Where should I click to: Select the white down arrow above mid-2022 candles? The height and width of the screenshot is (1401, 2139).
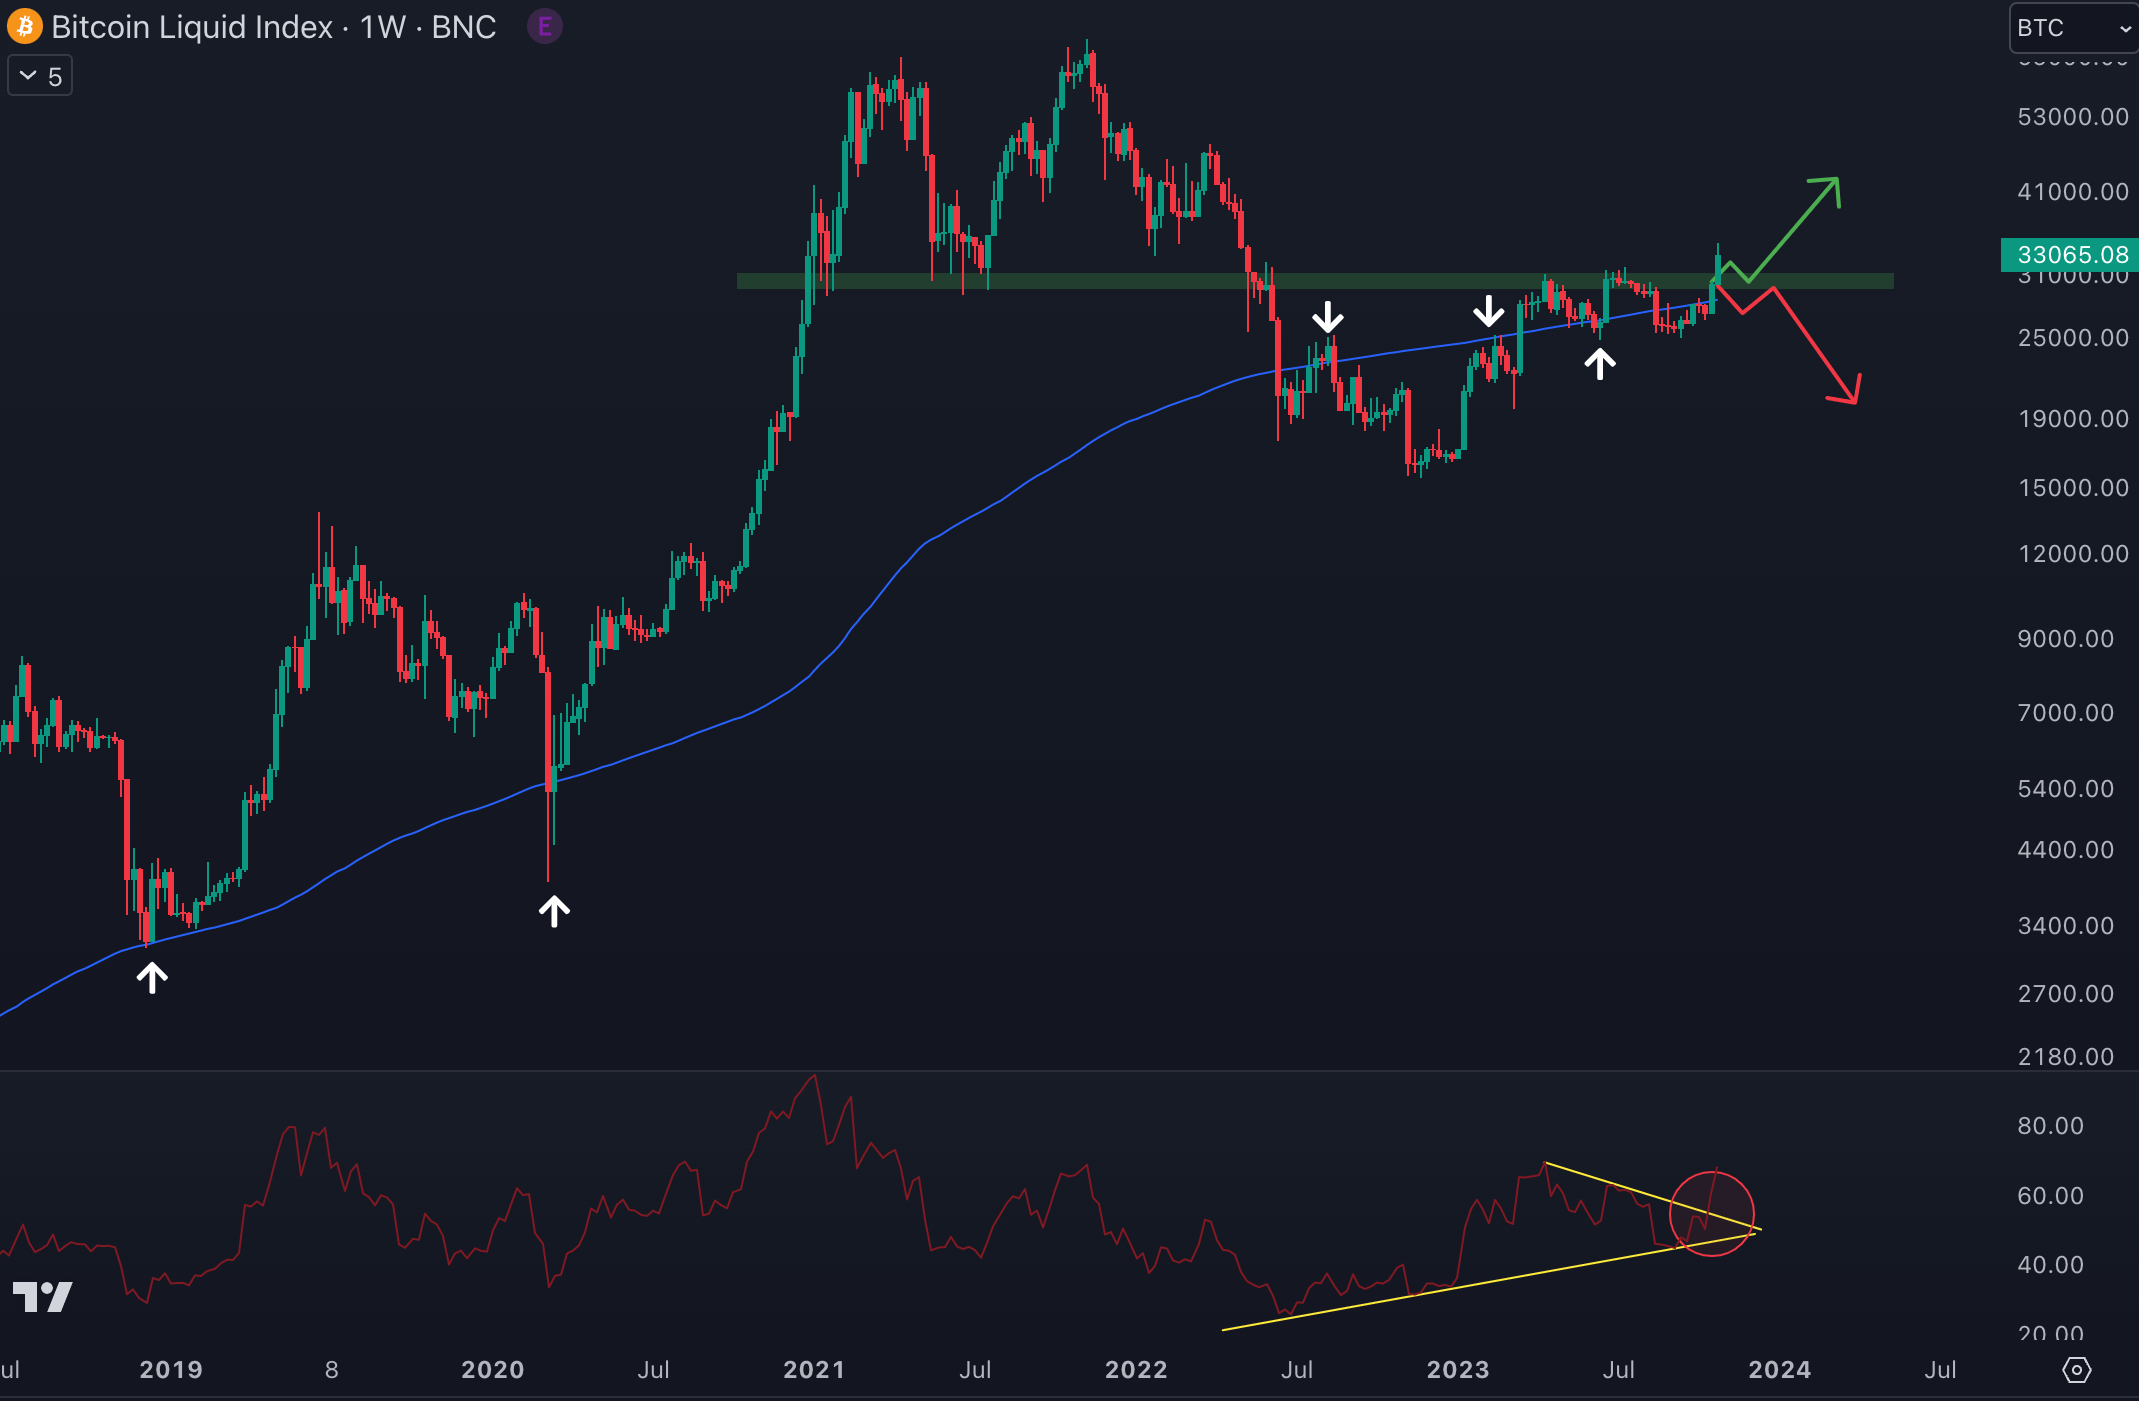click(1328, 317)
